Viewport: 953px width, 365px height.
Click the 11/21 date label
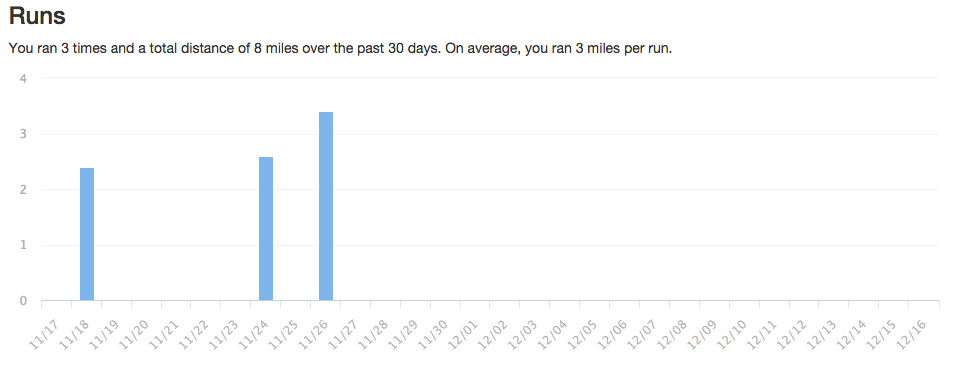tap(163, 335)
